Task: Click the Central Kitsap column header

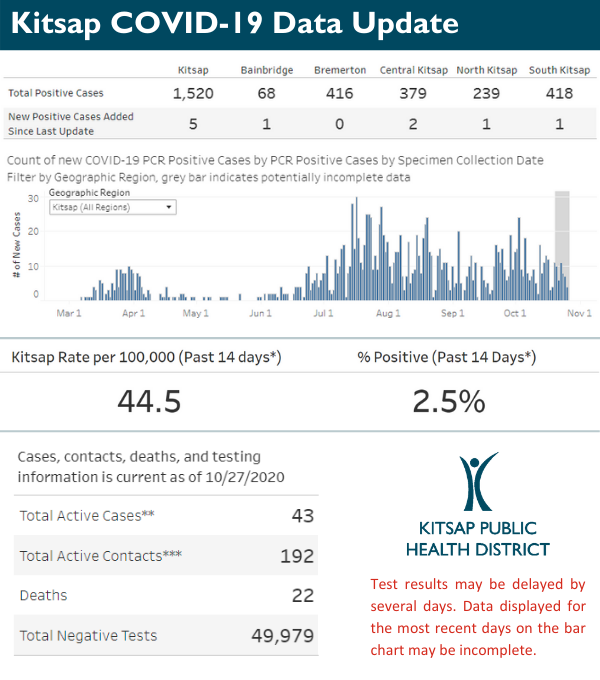Action: pyautogui.click(x=413, y=70)
